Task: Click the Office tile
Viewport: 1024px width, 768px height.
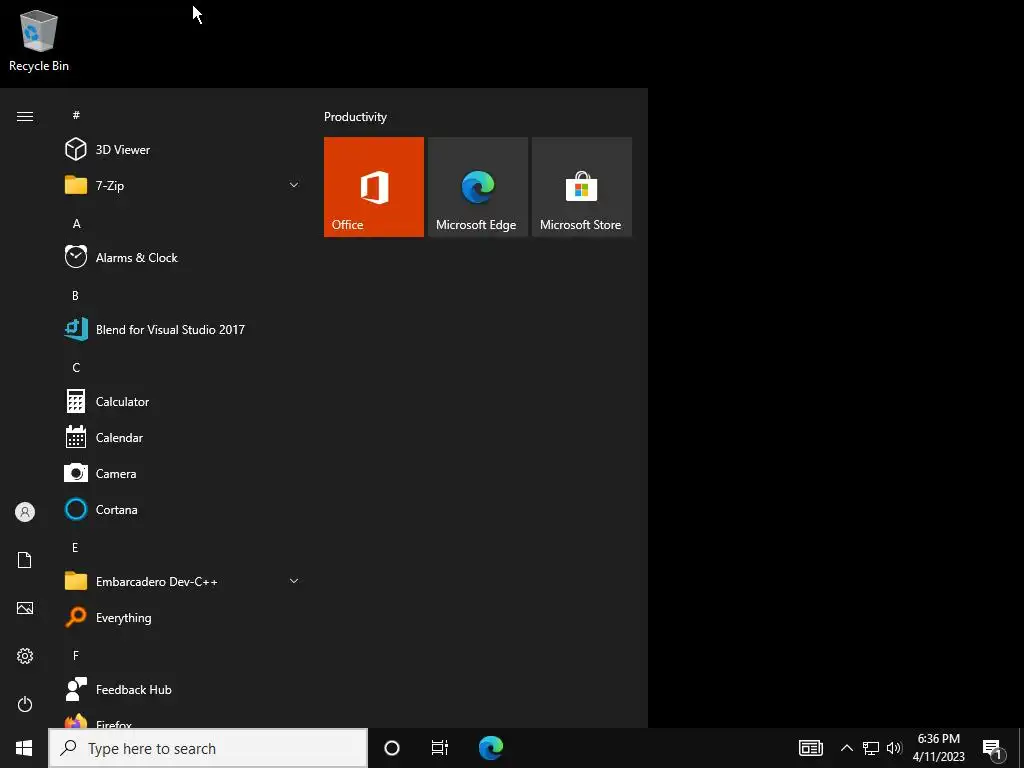Action: 374,187
